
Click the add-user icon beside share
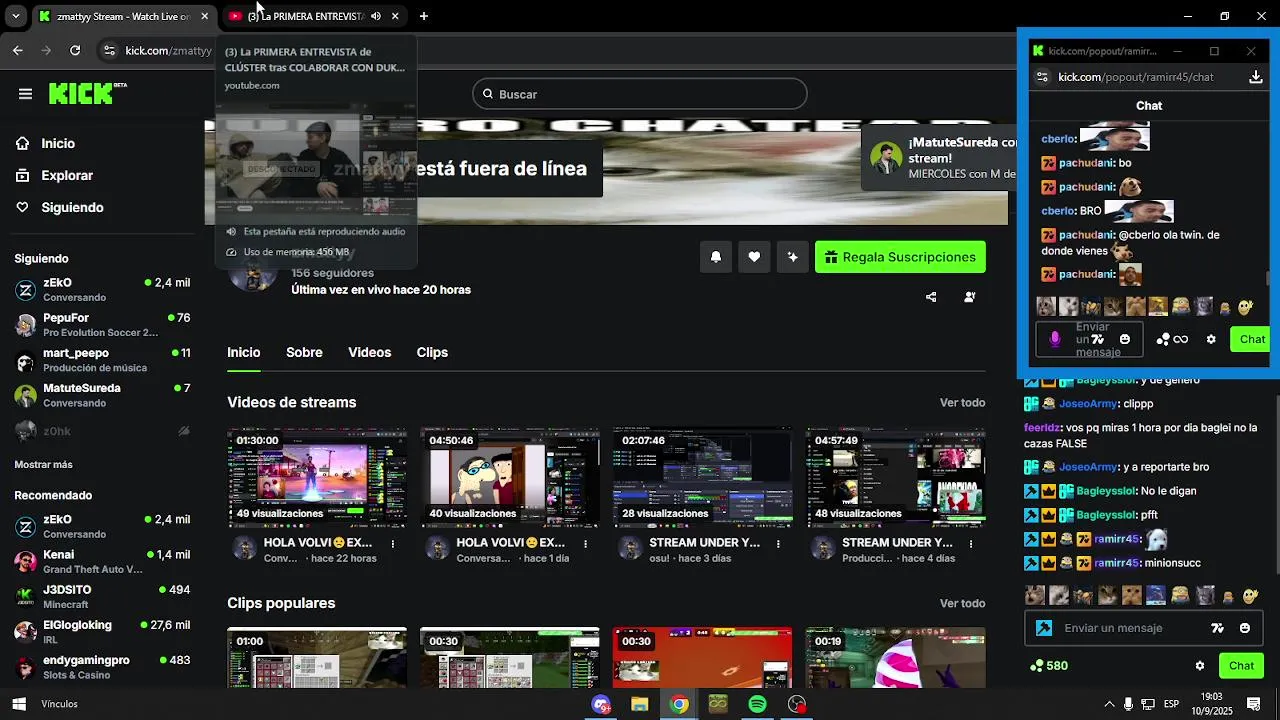click(x=969, y=297)
